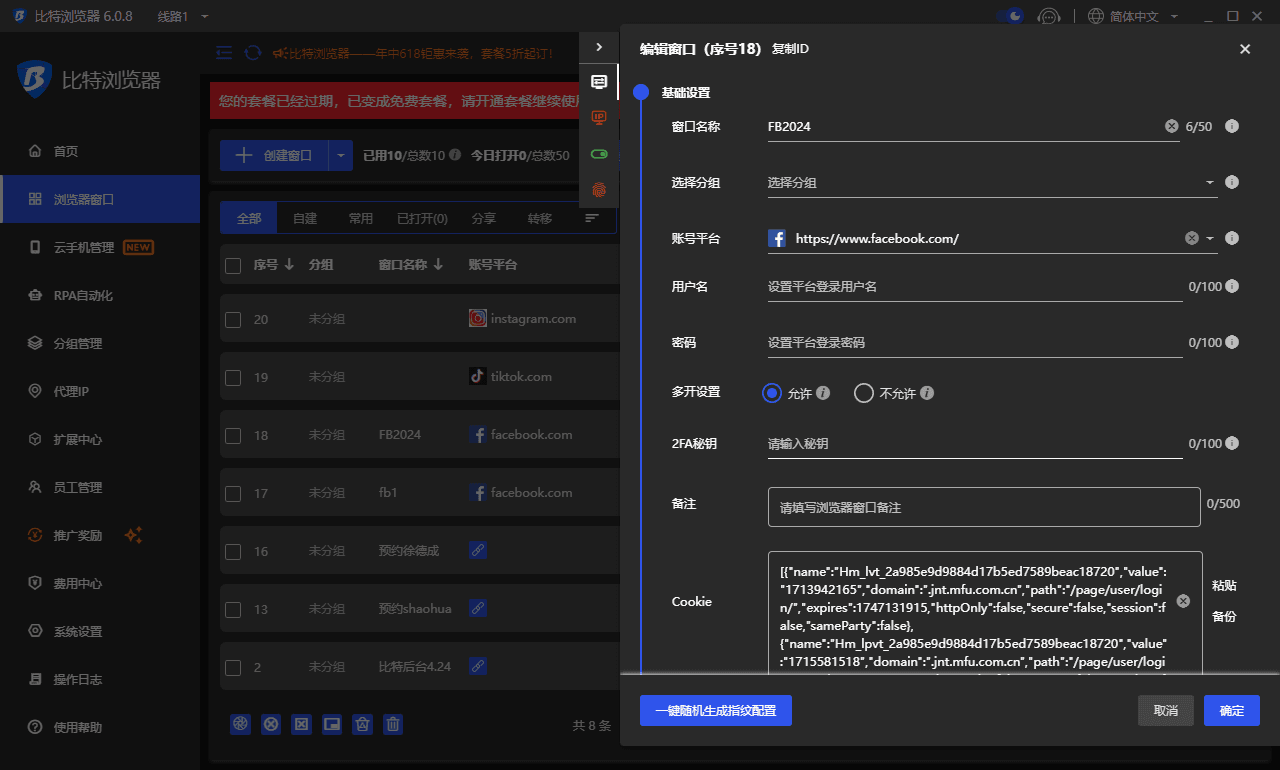Viewport: 1280px width, 770px height.
Task: Click the 2FA秘钥 input field
Action: click(975, 443)
